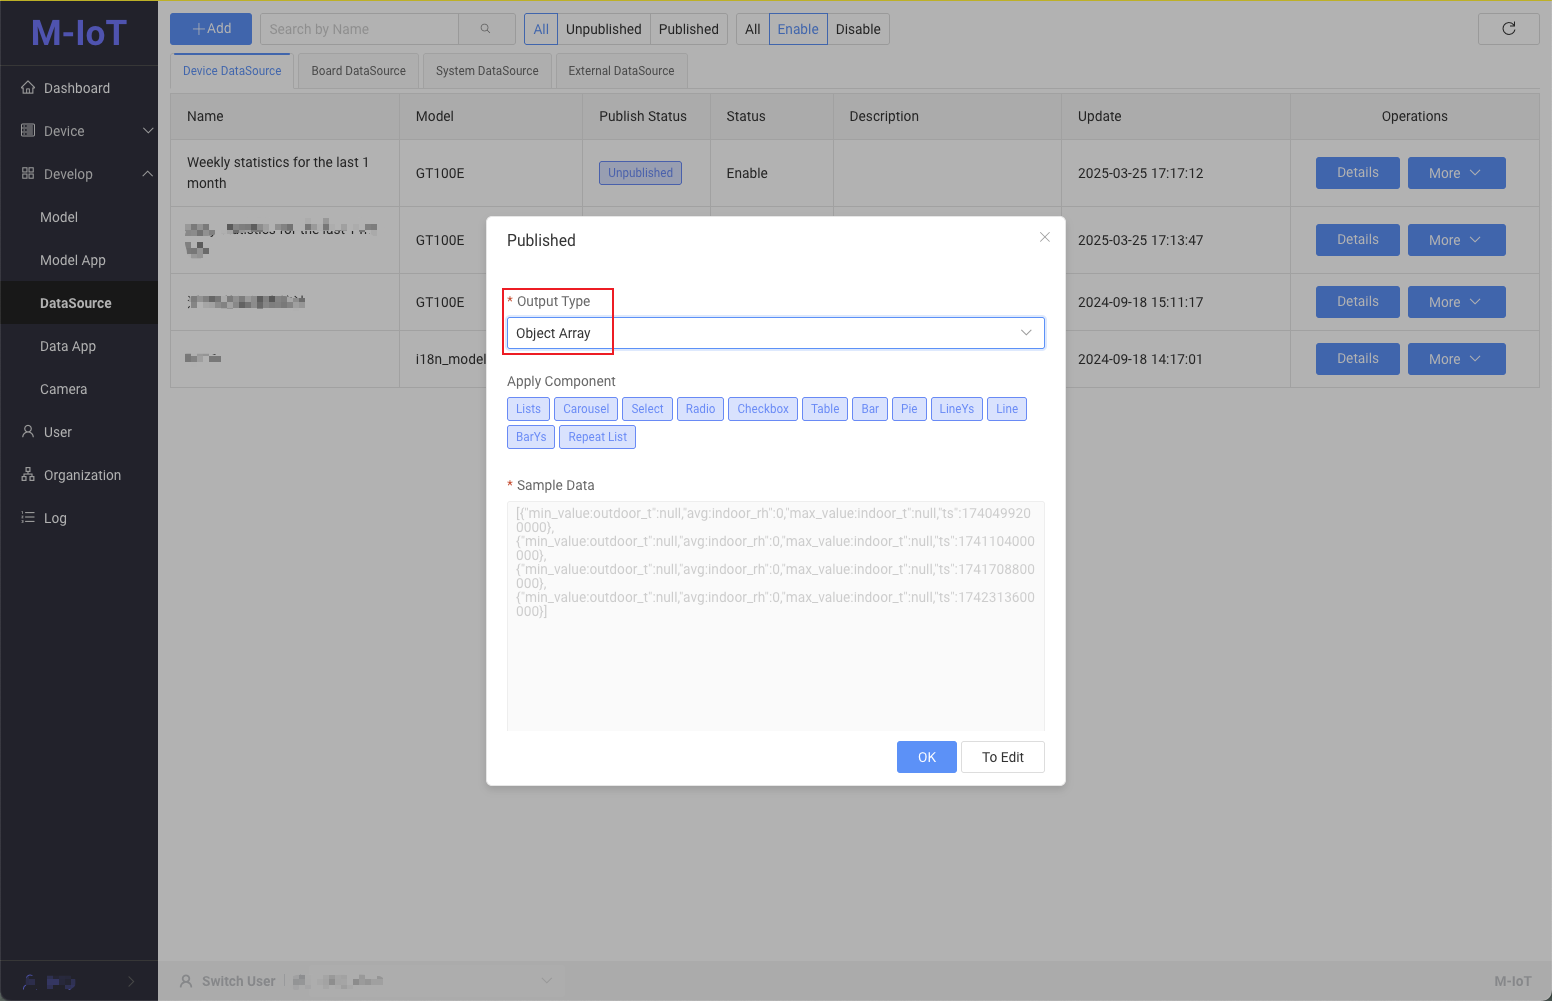Image resolution: width=1552 pixels, height=1001 pixels.
Task: Click the Search by Name field
Action: pos(360,29)
